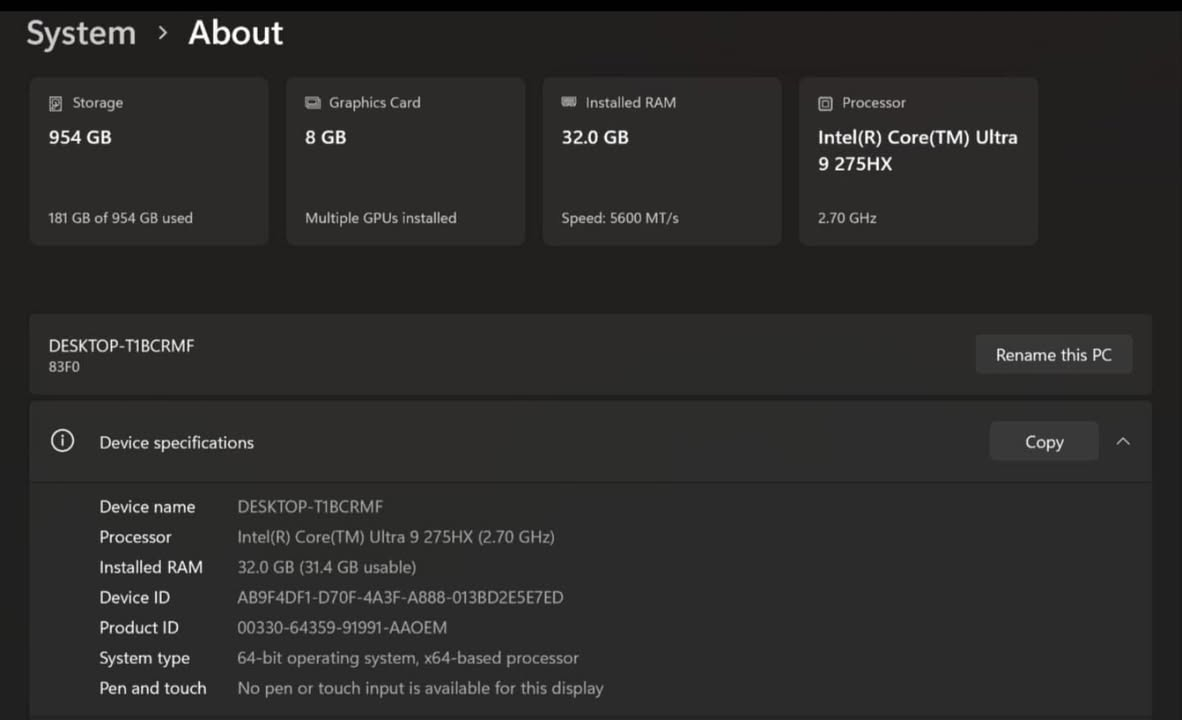Click the About page title

(236, 33)
